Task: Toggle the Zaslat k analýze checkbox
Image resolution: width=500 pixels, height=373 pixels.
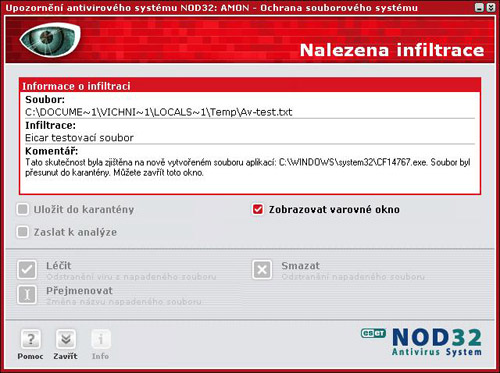Action: (23, 232)
